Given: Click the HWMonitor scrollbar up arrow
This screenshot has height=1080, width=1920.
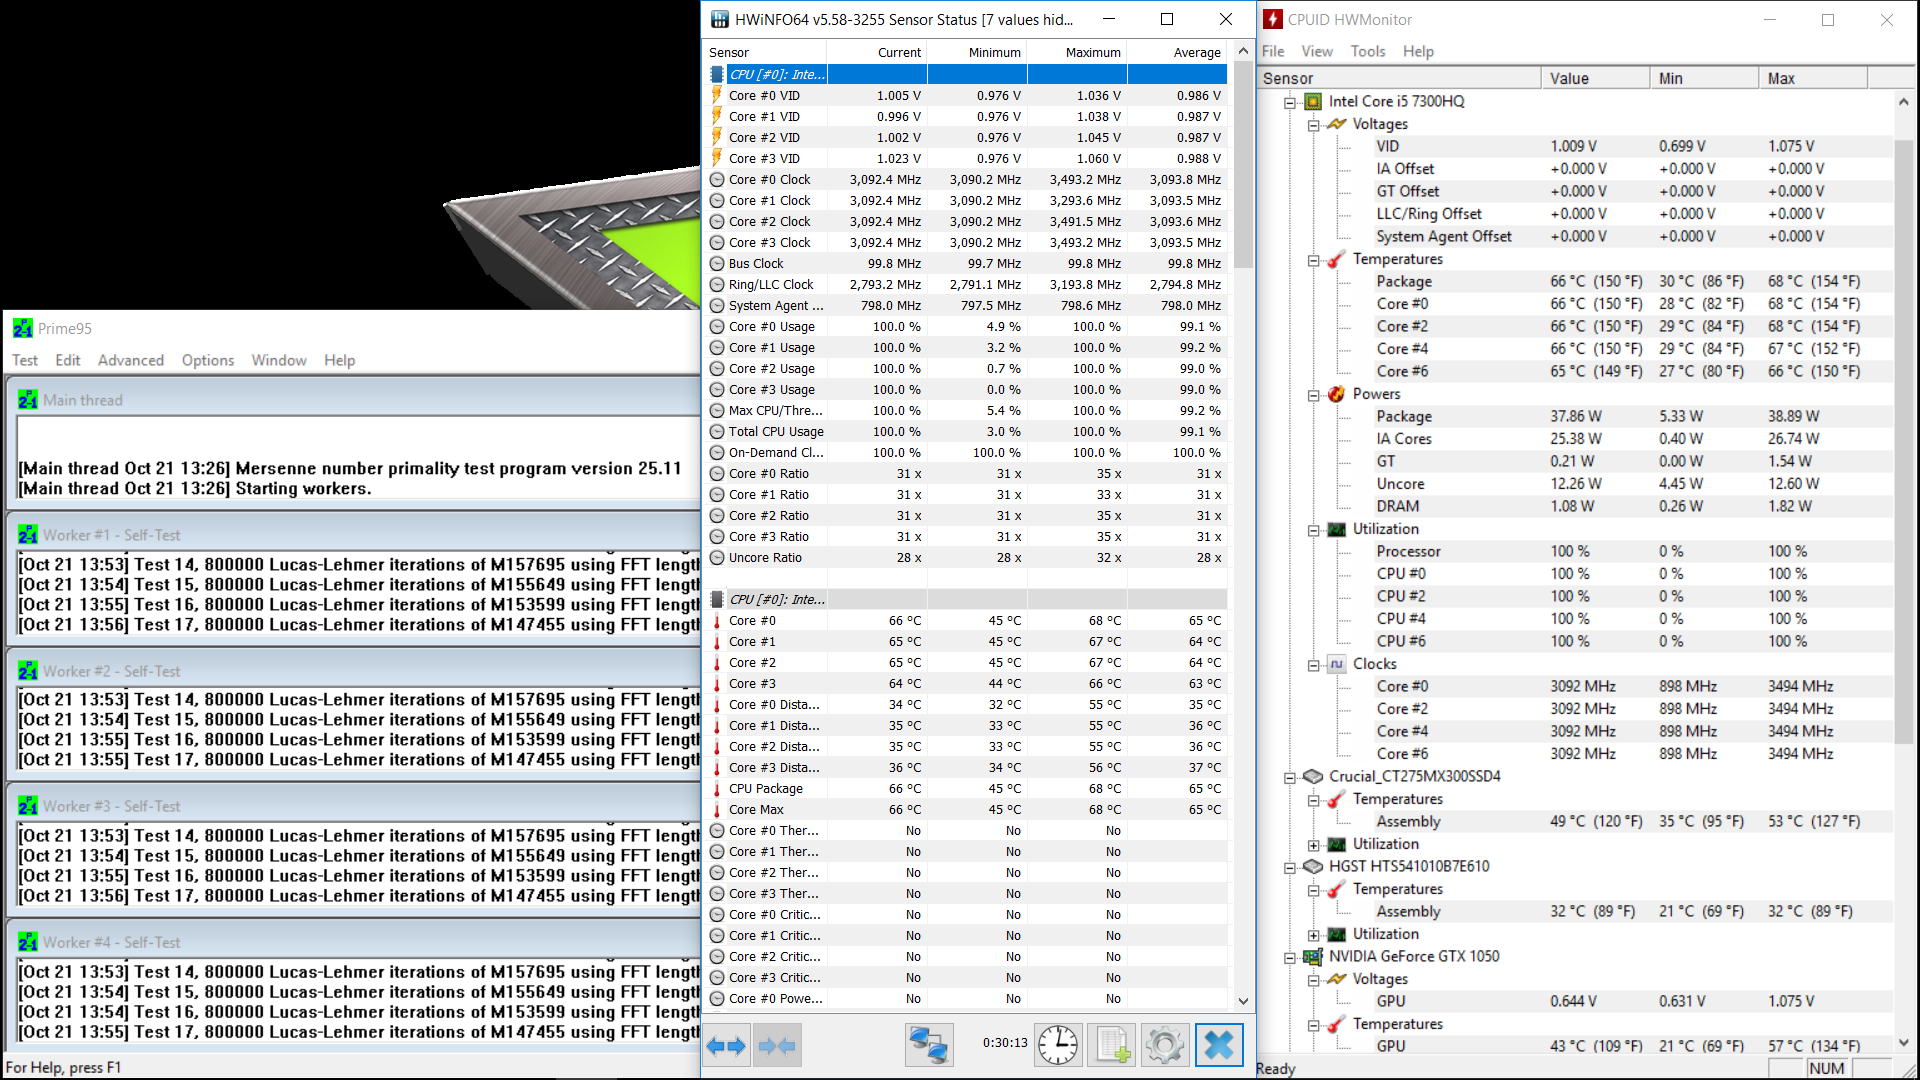Looking at the screenshot, I should pyautogui.click(x=1904, y=101).
